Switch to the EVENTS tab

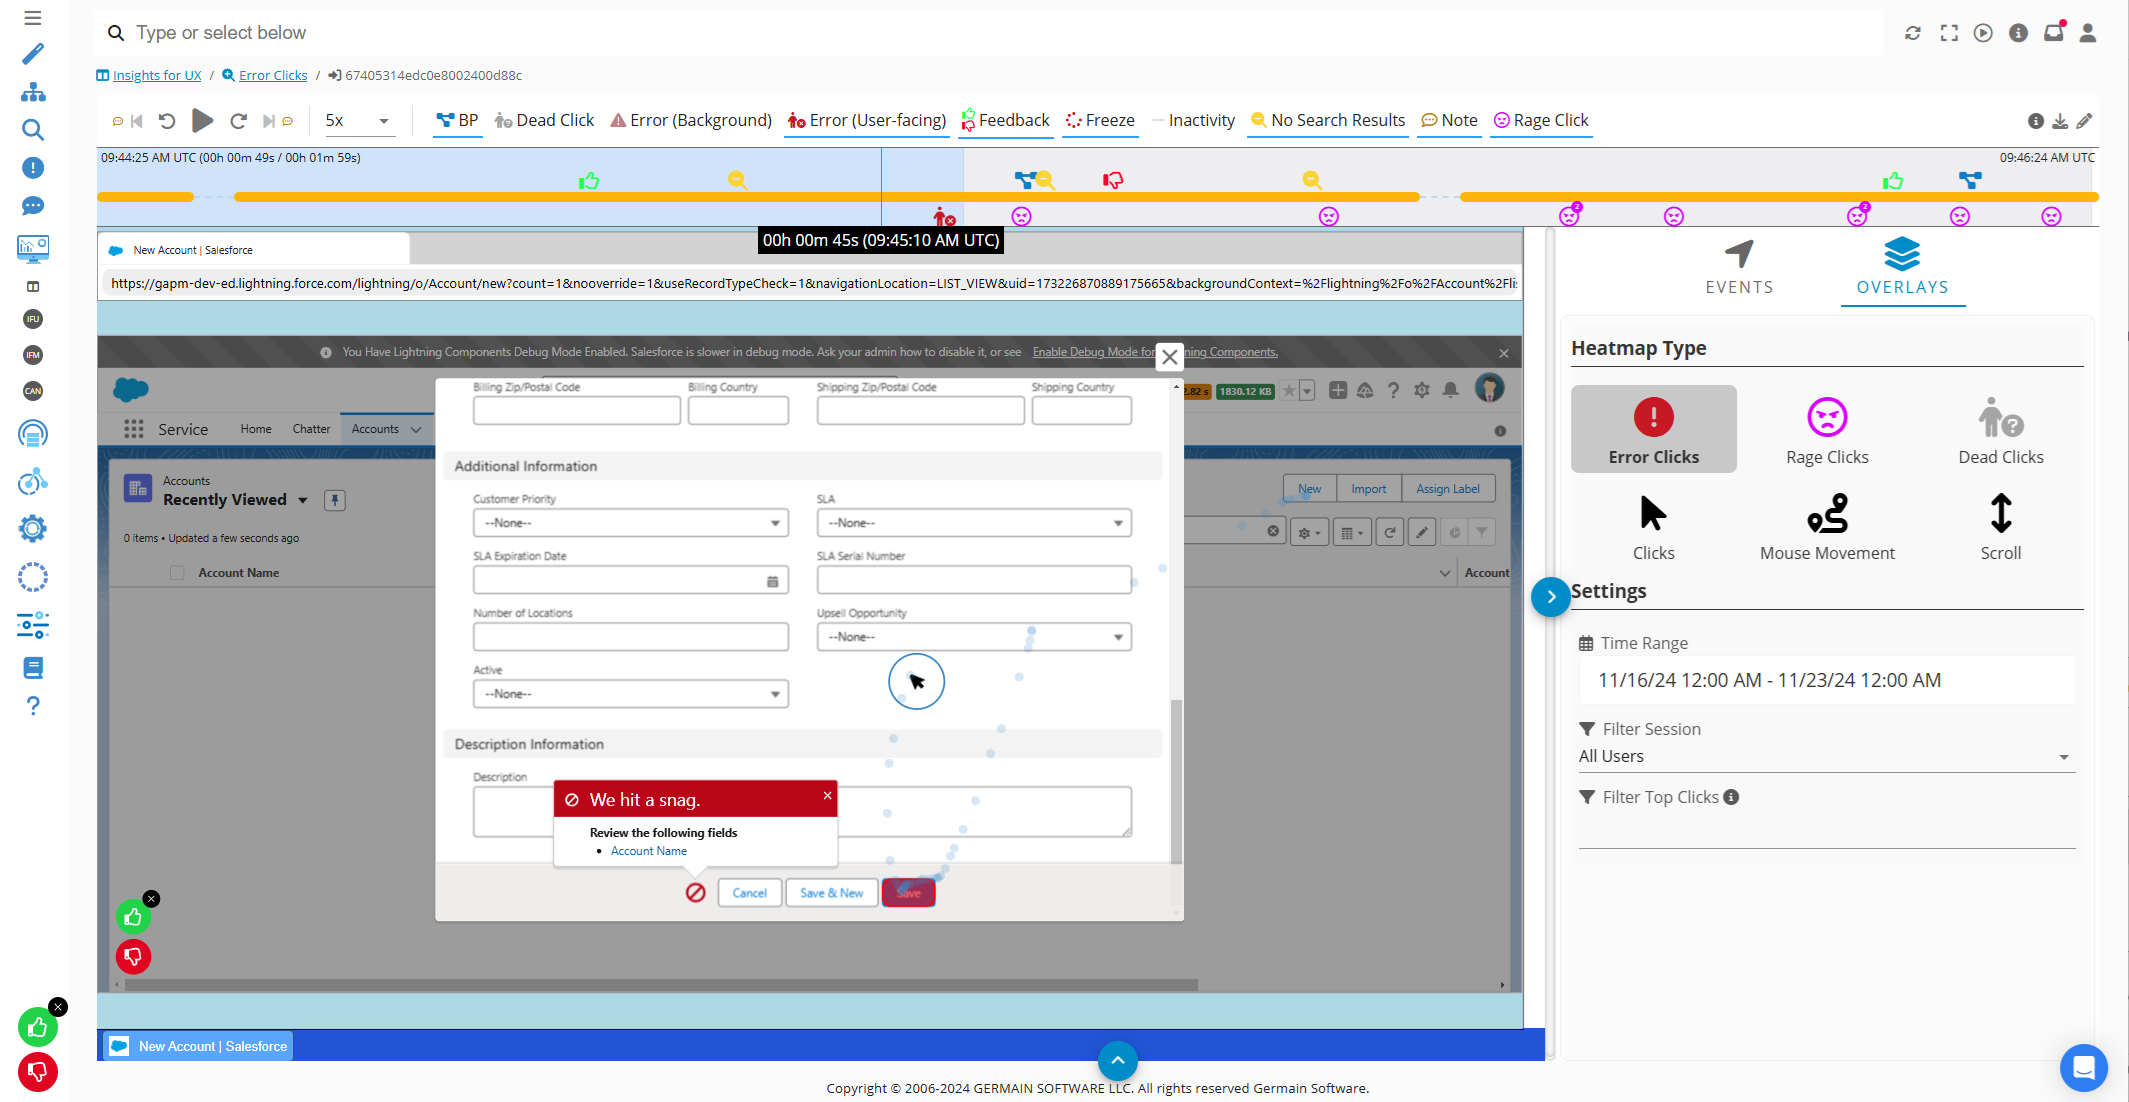[x=1739, y=266]
